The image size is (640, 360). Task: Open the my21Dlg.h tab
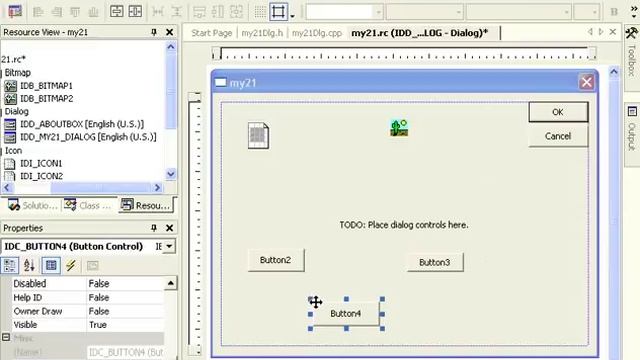[x=262, y=33]
